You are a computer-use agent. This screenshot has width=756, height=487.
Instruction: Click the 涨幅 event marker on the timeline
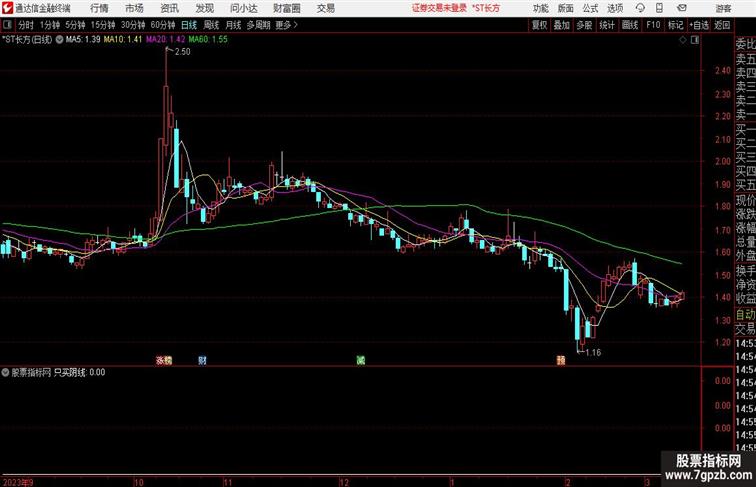tap(164, 360)
